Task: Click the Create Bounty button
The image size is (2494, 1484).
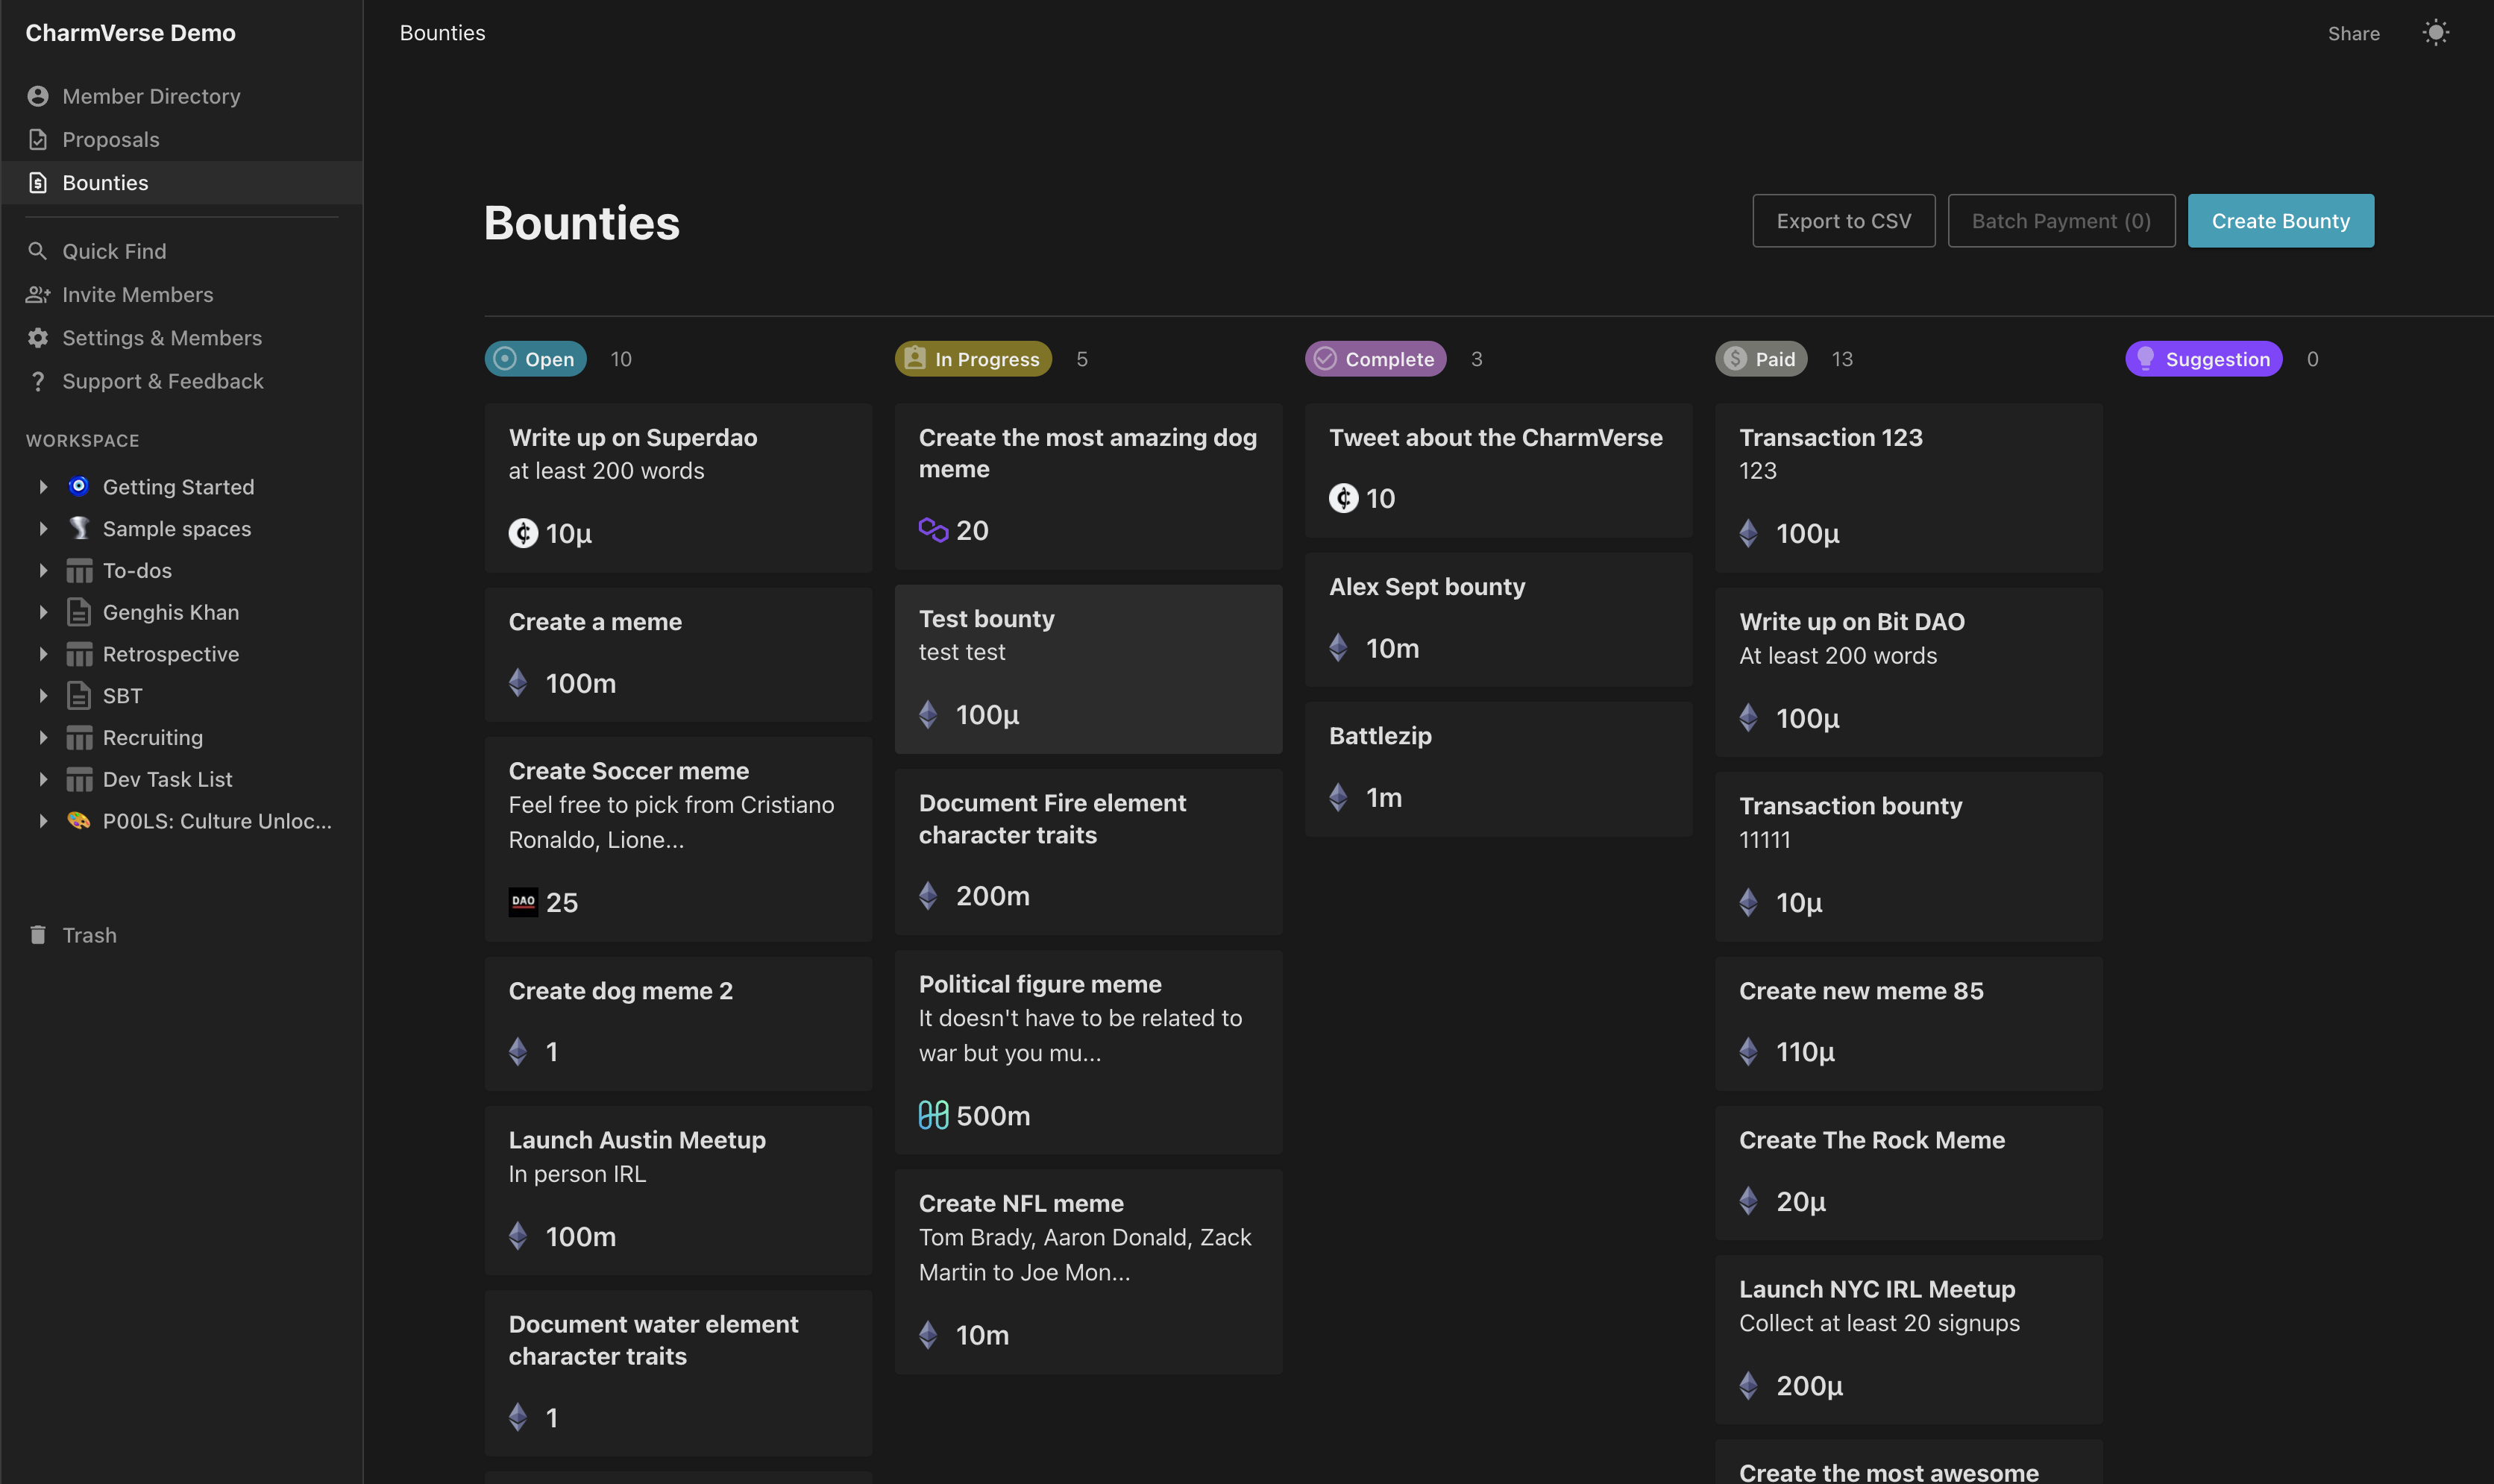Action: point(2280,221)
